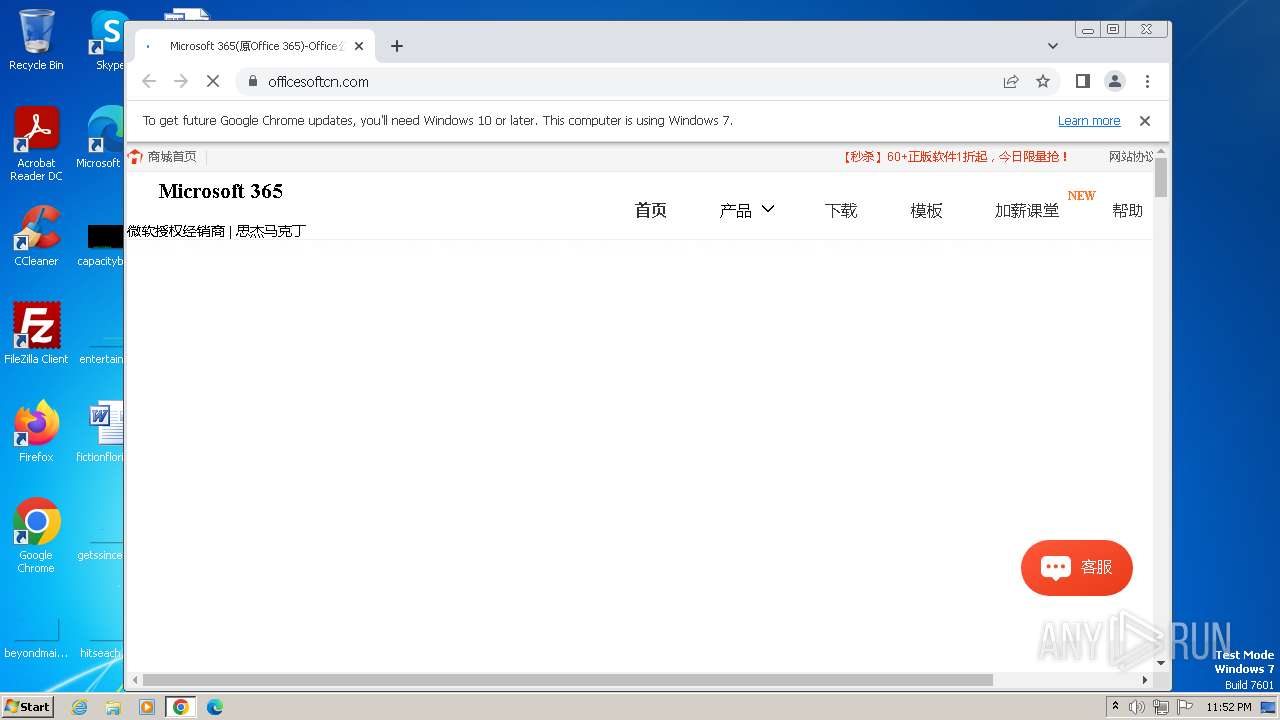Open the Chrome profile avatar
The image size is (1280, 720).
coord(1115,81)
